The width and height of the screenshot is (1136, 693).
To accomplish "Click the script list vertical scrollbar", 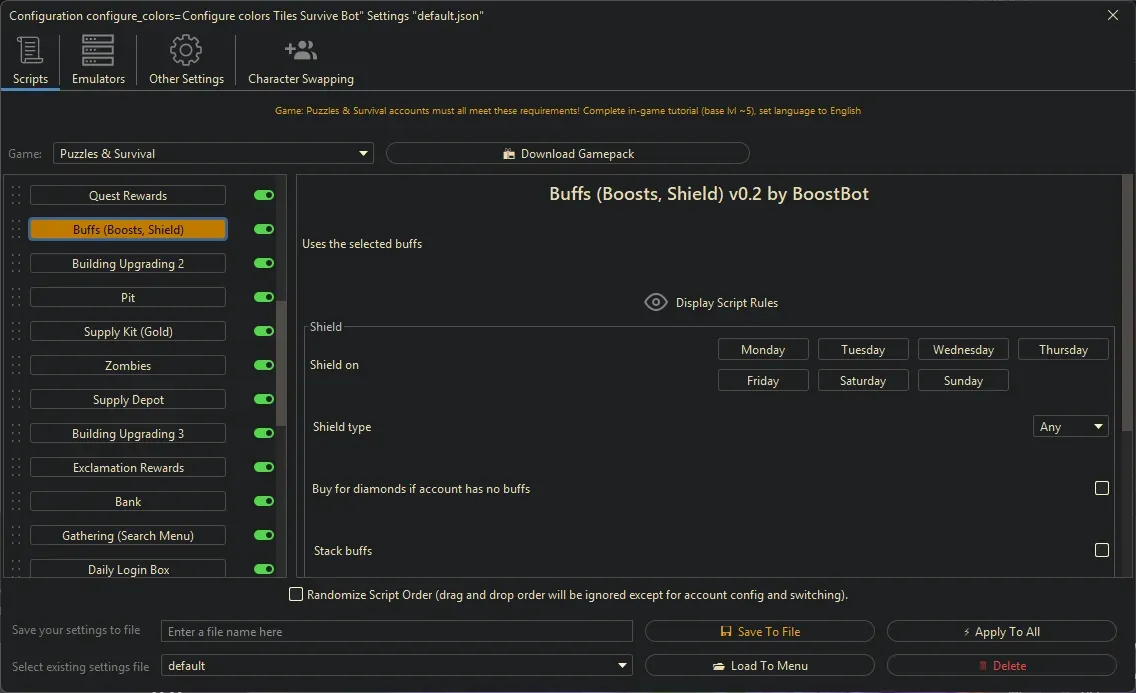I will coord(281,360).
